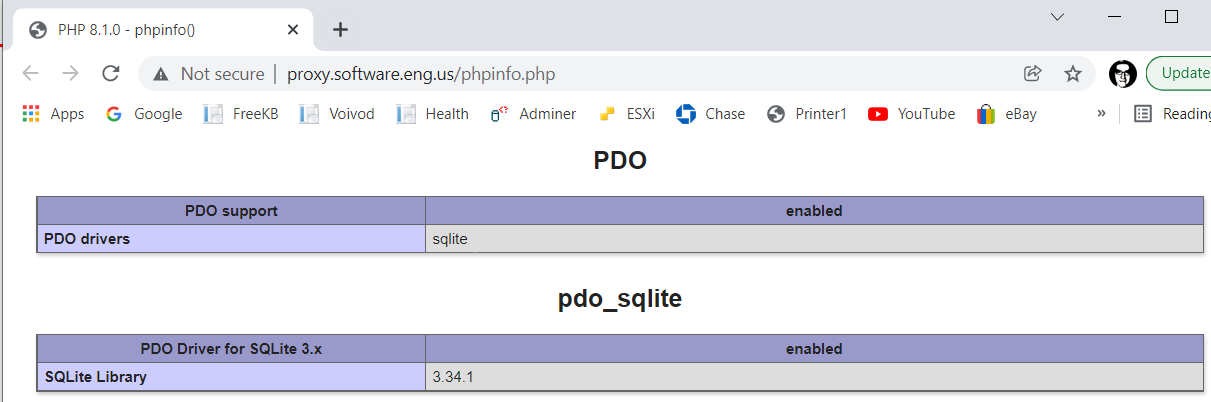Image resolution: width=1211 pixels, height=402 pixels.
Task: Bookmark this page with star icon
Action: [1073, 73]
